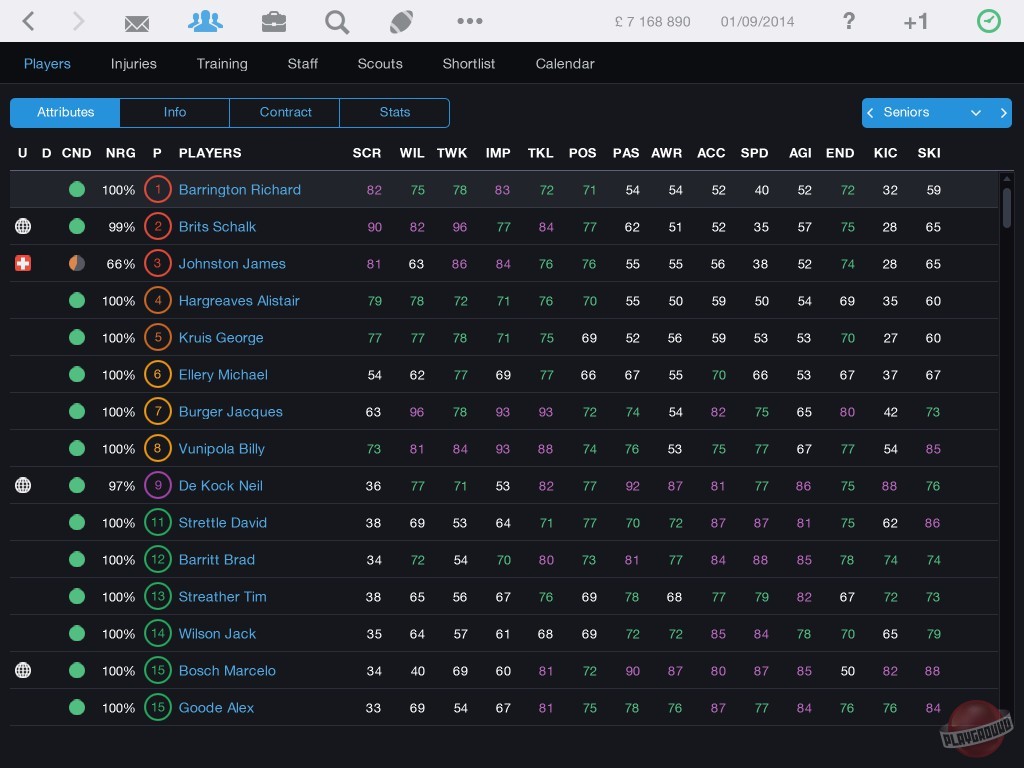Go to previous squad with left chevron

[x=871, y=113]
